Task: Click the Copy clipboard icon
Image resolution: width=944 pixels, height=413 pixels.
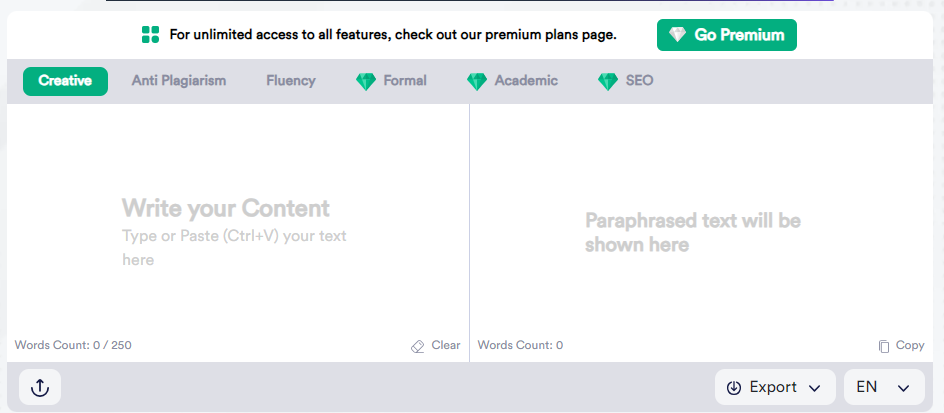Action: pos(884,346)
